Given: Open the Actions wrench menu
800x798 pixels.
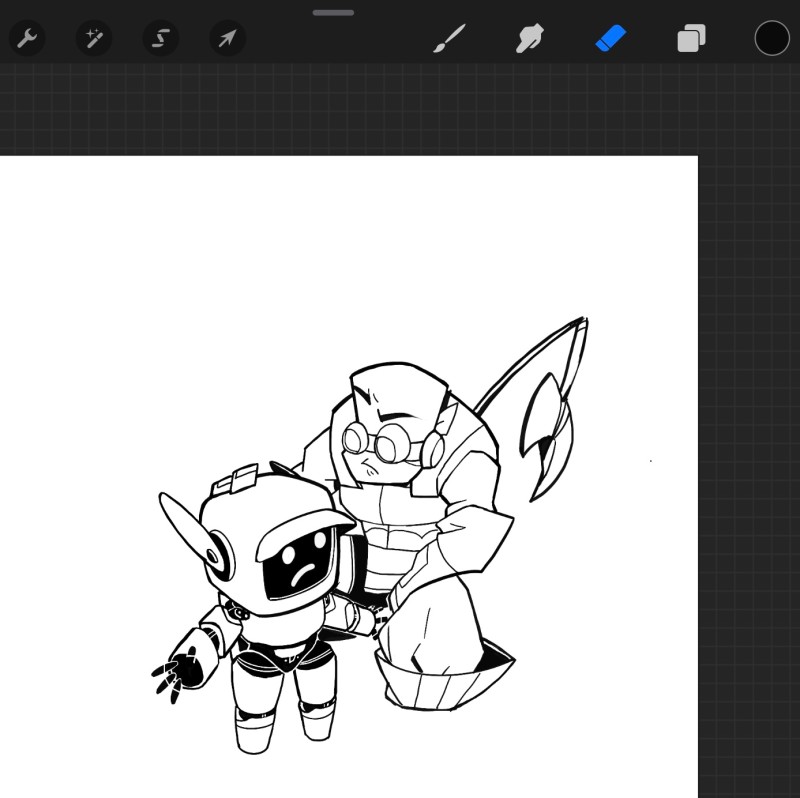Looking at the screenshot, I should point(27,38).
